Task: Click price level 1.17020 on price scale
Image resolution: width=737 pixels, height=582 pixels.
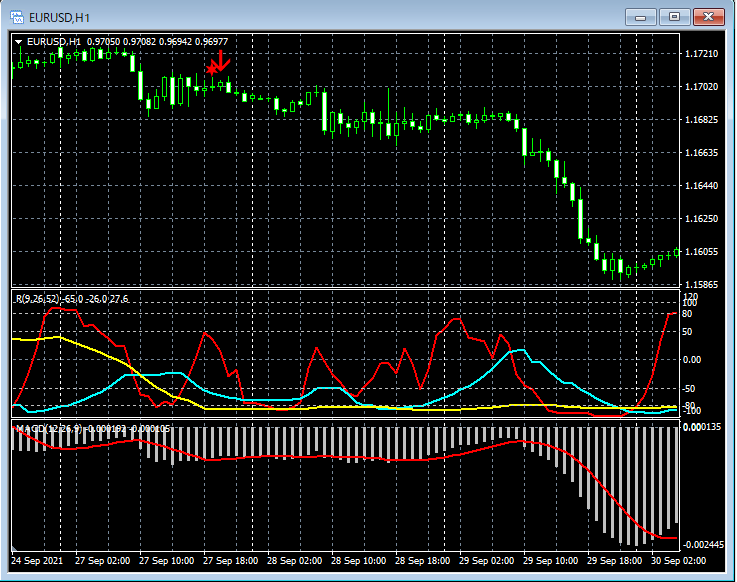Action: 702,87
